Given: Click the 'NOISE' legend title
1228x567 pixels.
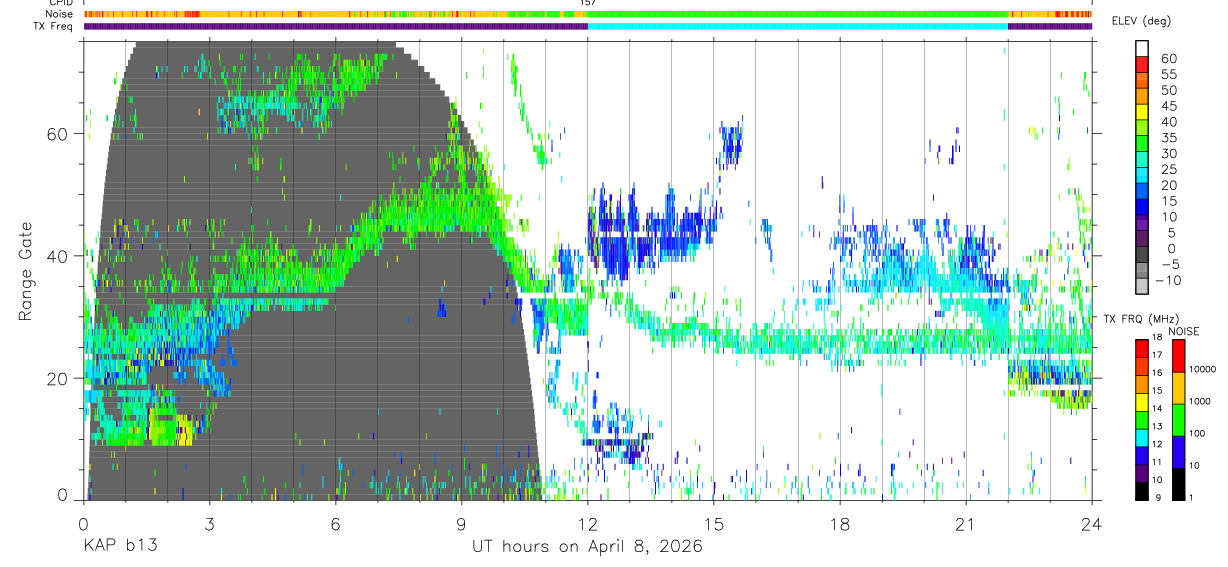Looking at the screenshot, I should [1183, 331].
